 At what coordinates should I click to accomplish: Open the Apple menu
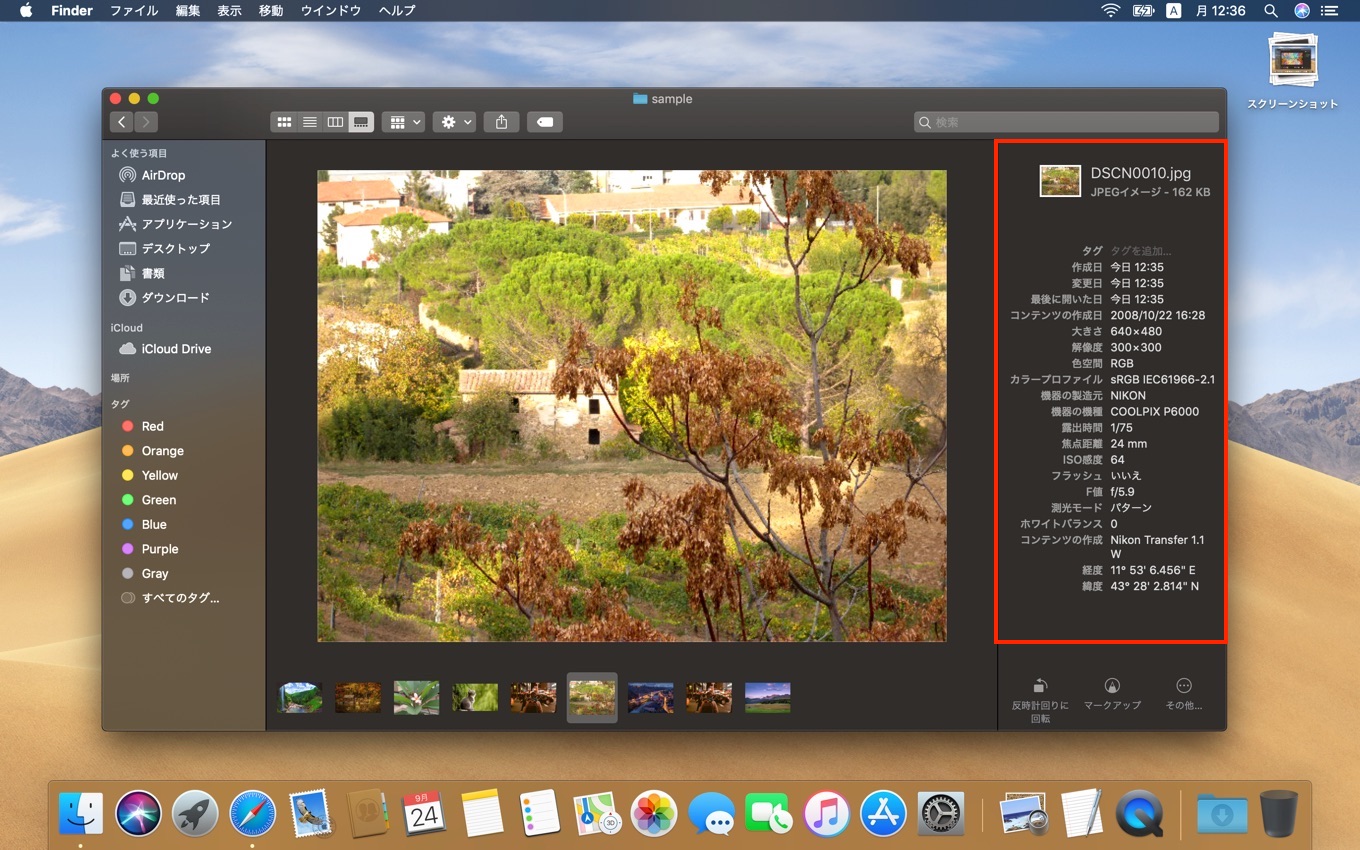coord(26,10)
